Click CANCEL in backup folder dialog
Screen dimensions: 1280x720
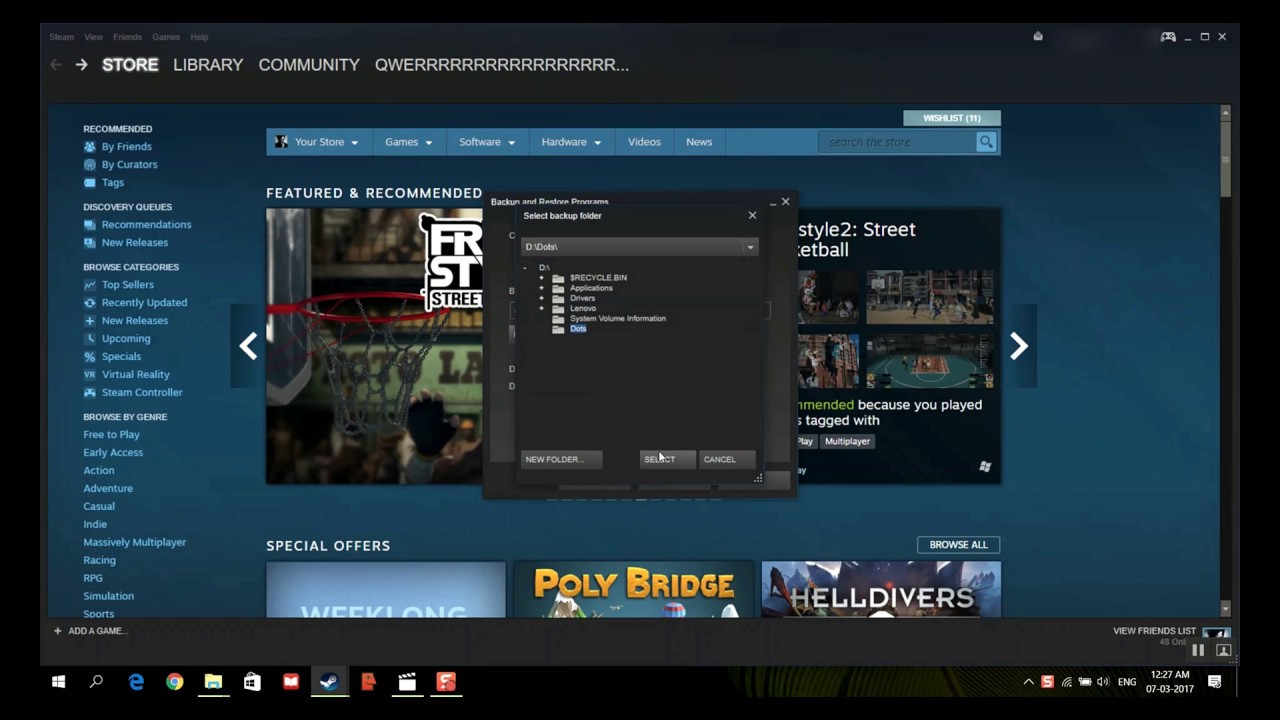727,459
